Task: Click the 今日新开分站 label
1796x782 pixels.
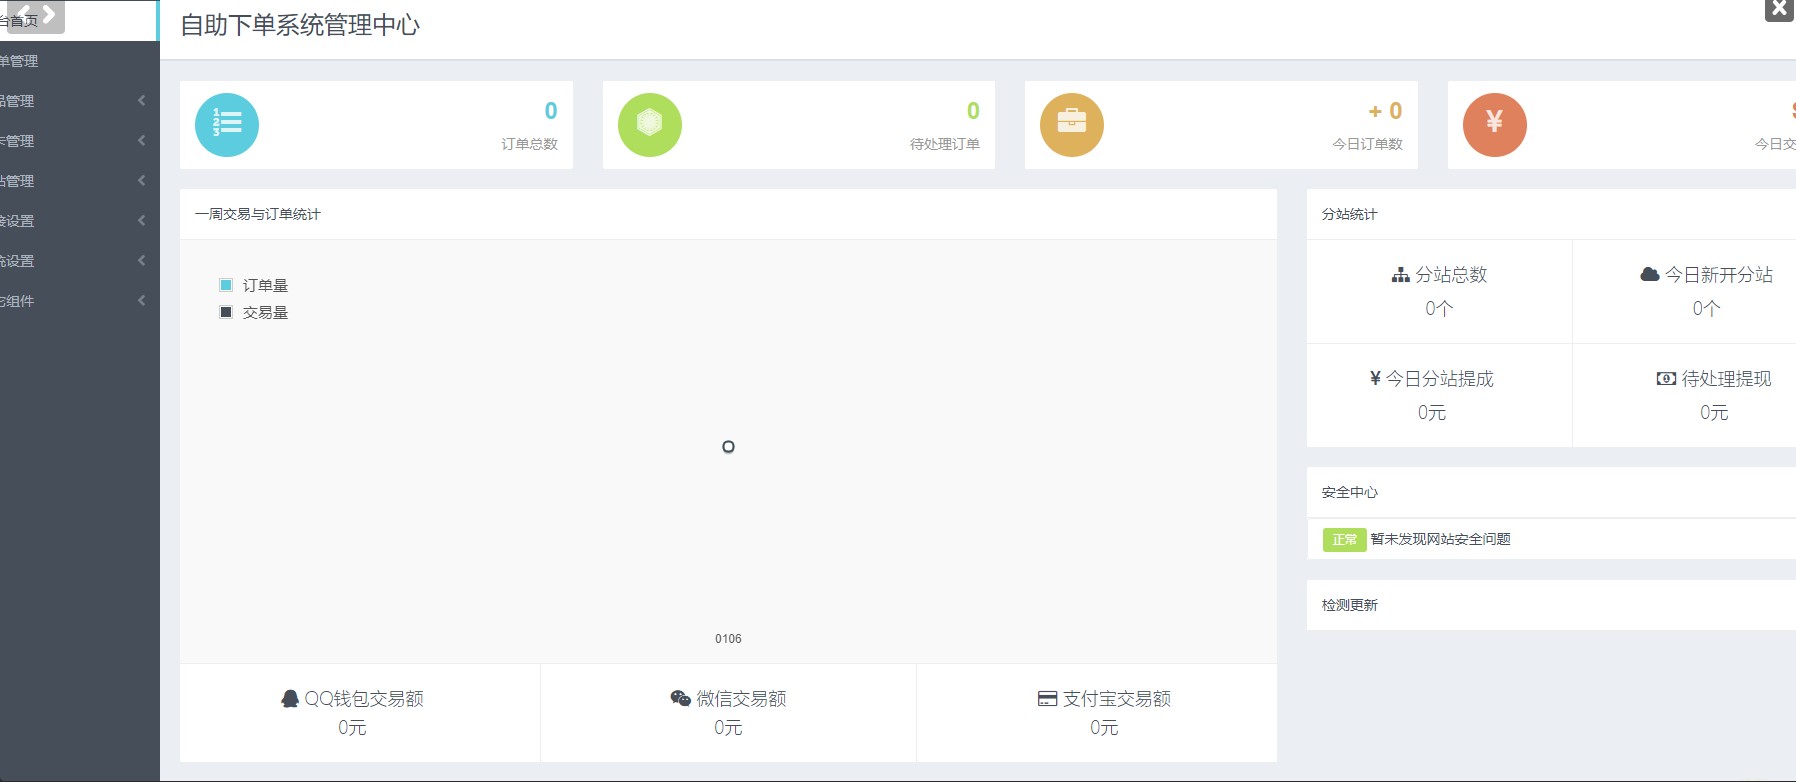Action: click(1719, 274)
